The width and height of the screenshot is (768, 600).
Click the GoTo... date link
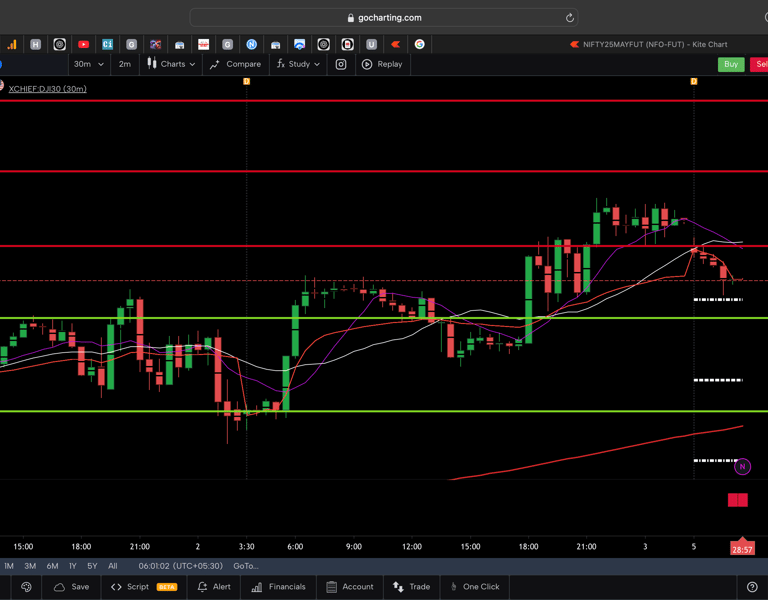tap(246, 566)
